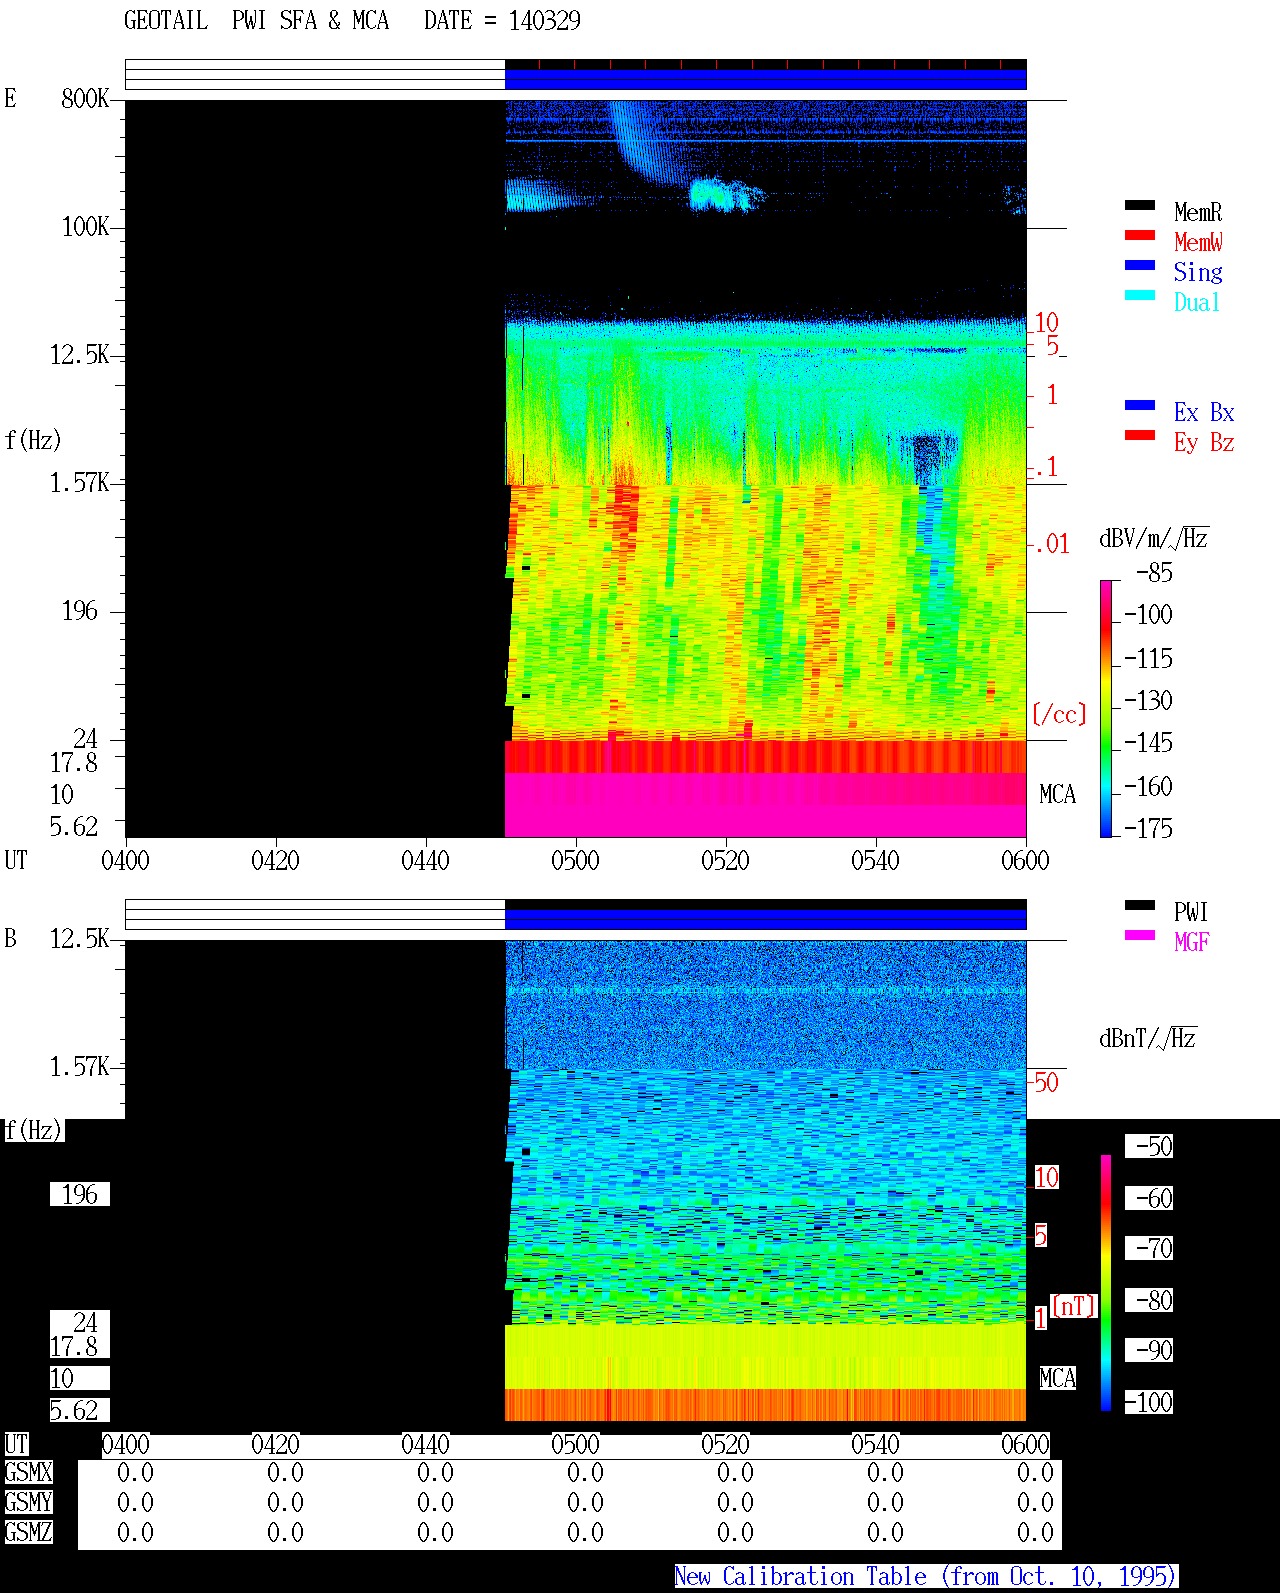
Task: Click the Sing legend label
Action: point(1198,272)
